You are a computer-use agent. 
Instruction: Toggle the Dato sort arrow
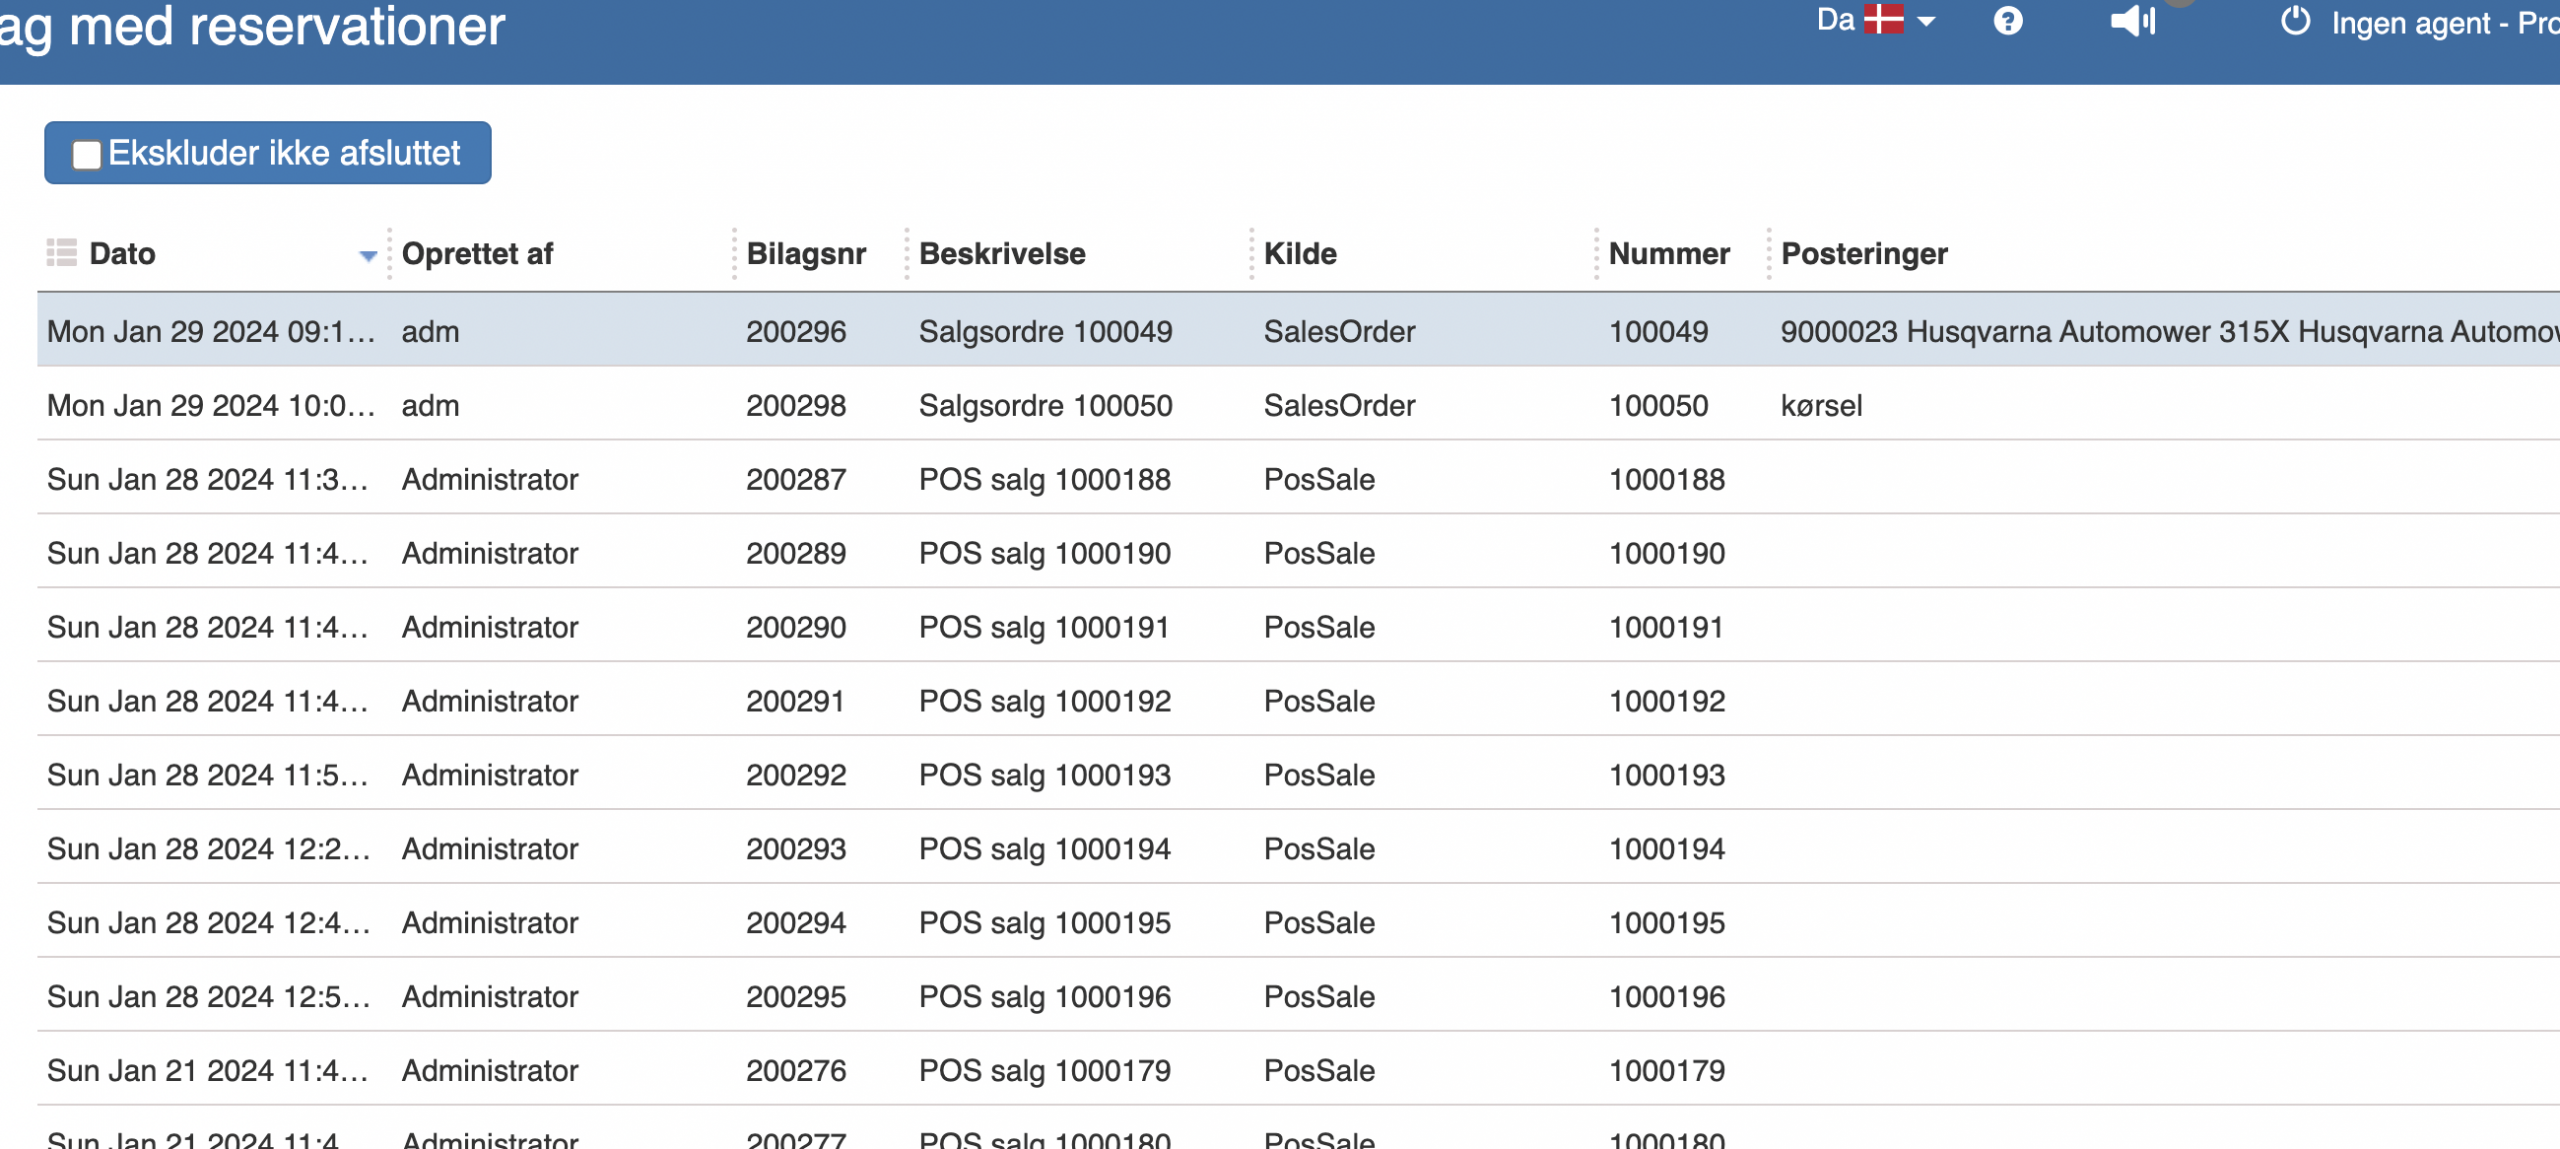(367, 256)
